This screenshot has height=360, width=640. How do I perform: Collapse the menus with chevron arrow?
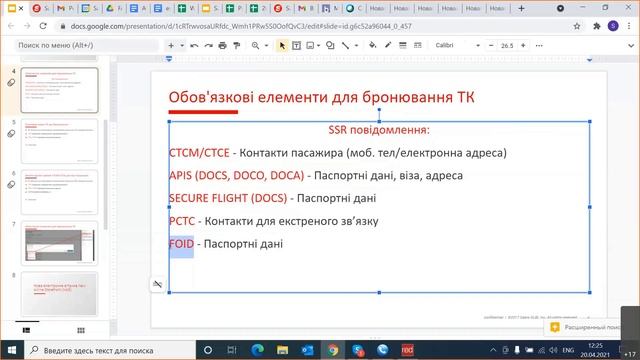pos(631,46)
